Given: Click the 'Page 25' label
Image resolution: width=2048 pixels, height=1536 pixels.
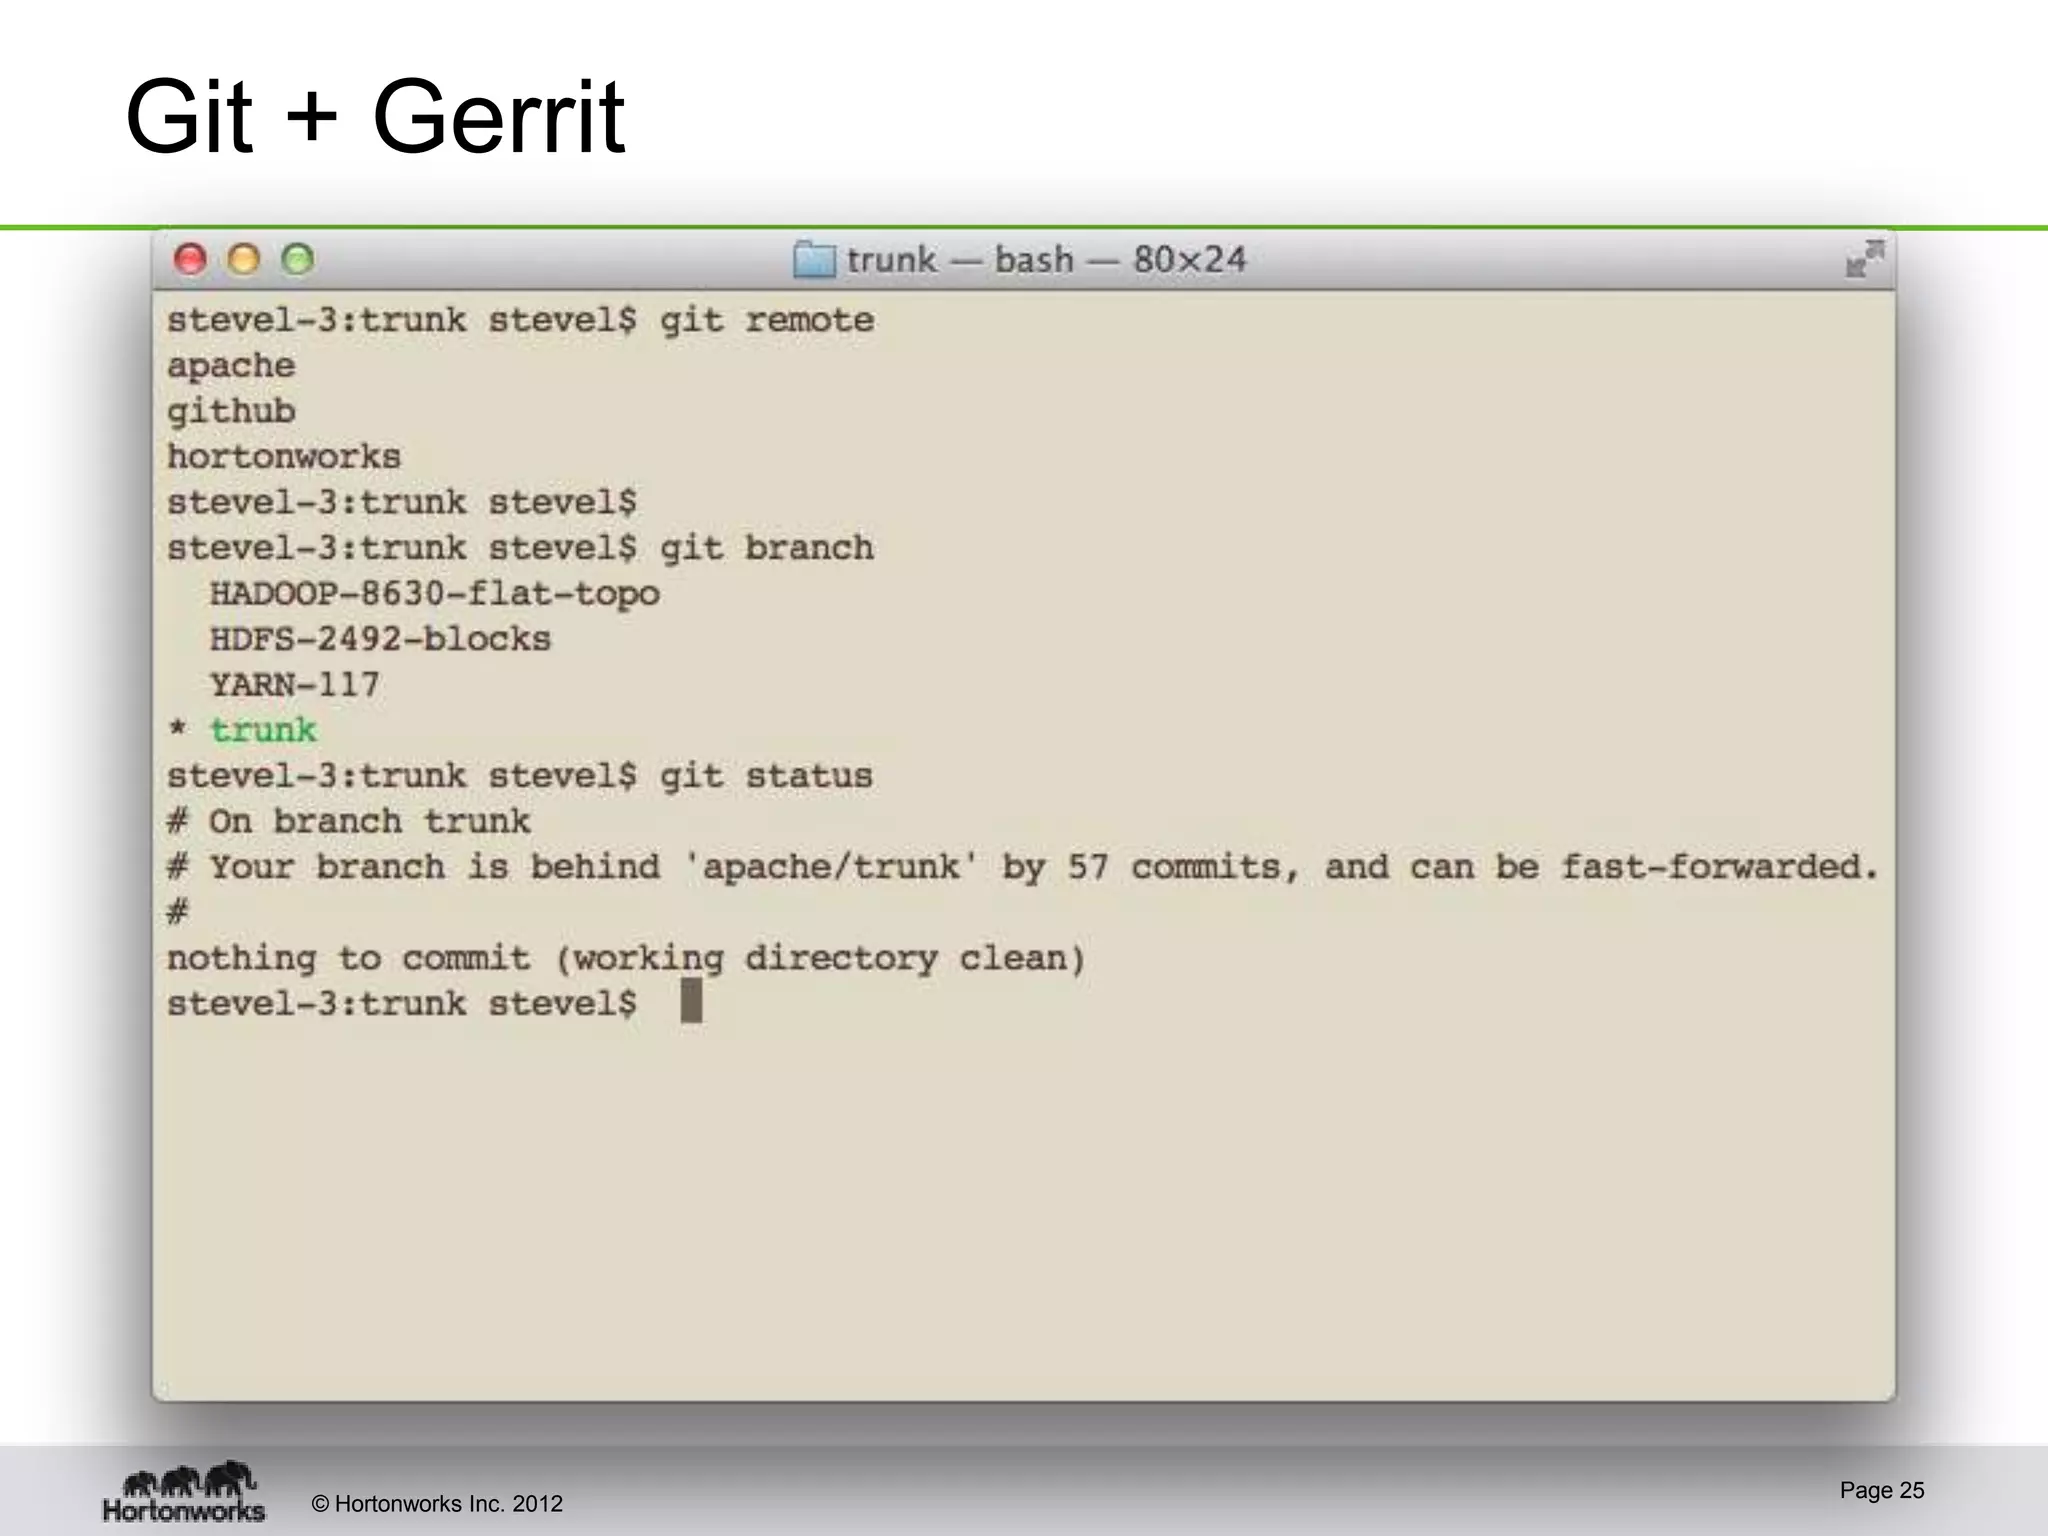Looking at the screenshot, I should click(1882, 1490).
